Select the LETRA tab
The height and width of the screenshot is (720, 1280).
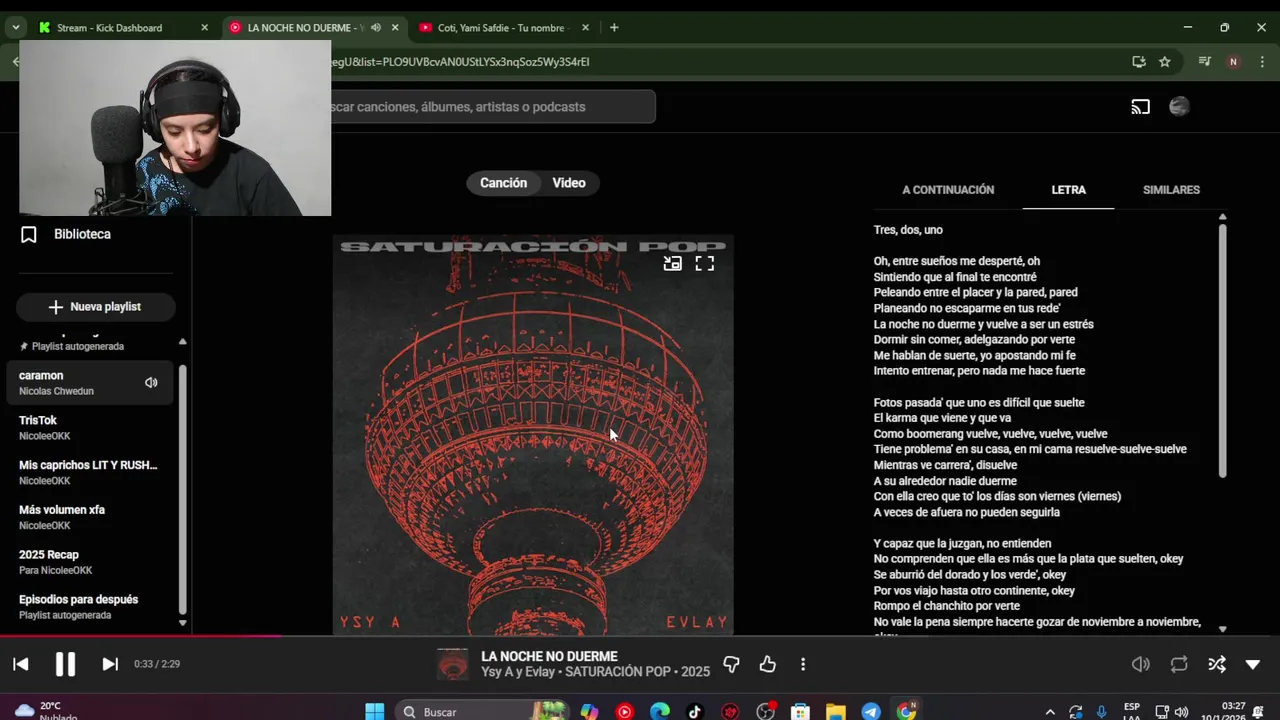point(1068,190)
